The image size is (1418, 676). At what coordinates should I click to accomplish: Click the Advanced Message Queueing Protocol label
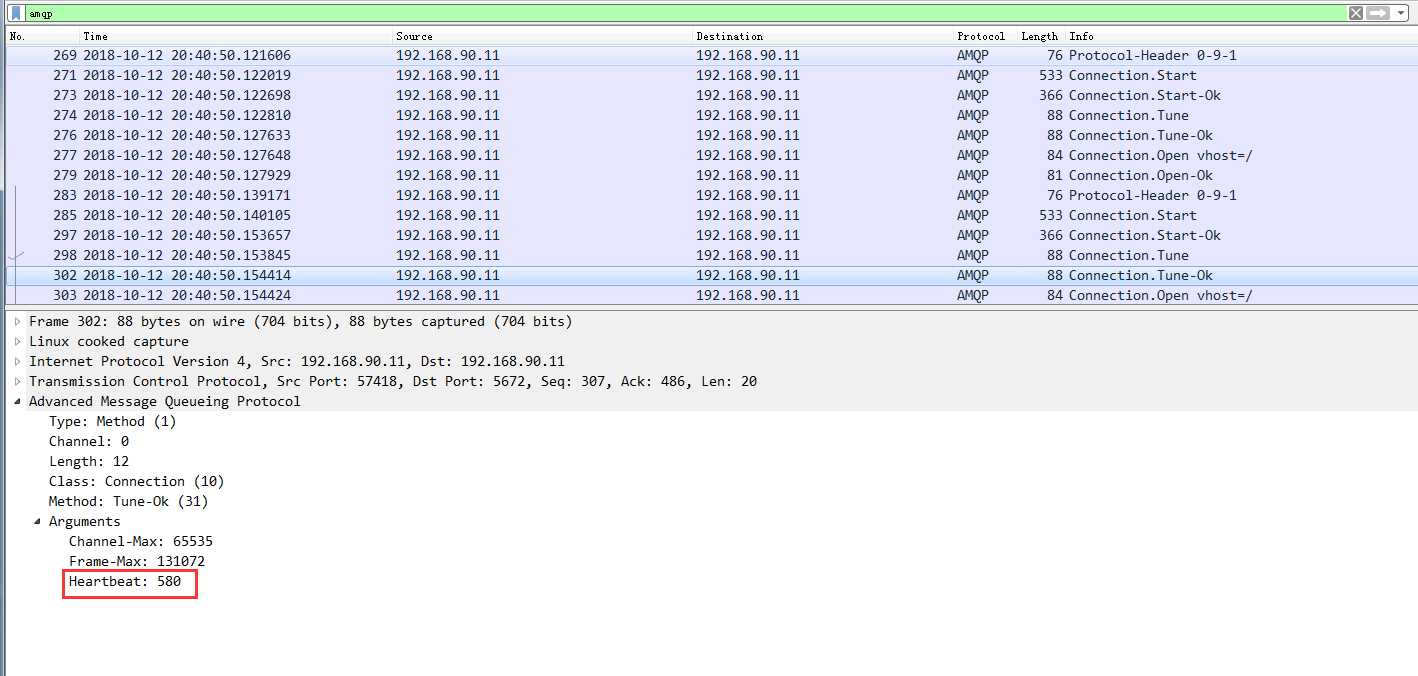pyautogui.click(x=164, y=402)
